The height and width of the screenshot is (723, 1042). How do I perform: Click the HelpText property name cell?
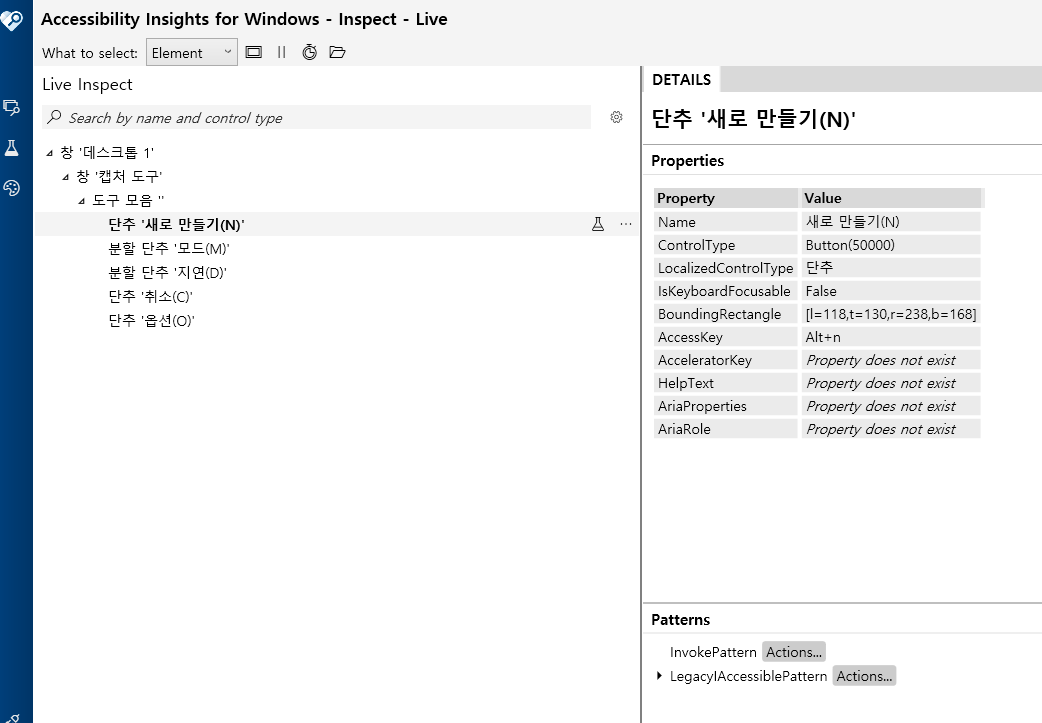[x=726, y=383]
